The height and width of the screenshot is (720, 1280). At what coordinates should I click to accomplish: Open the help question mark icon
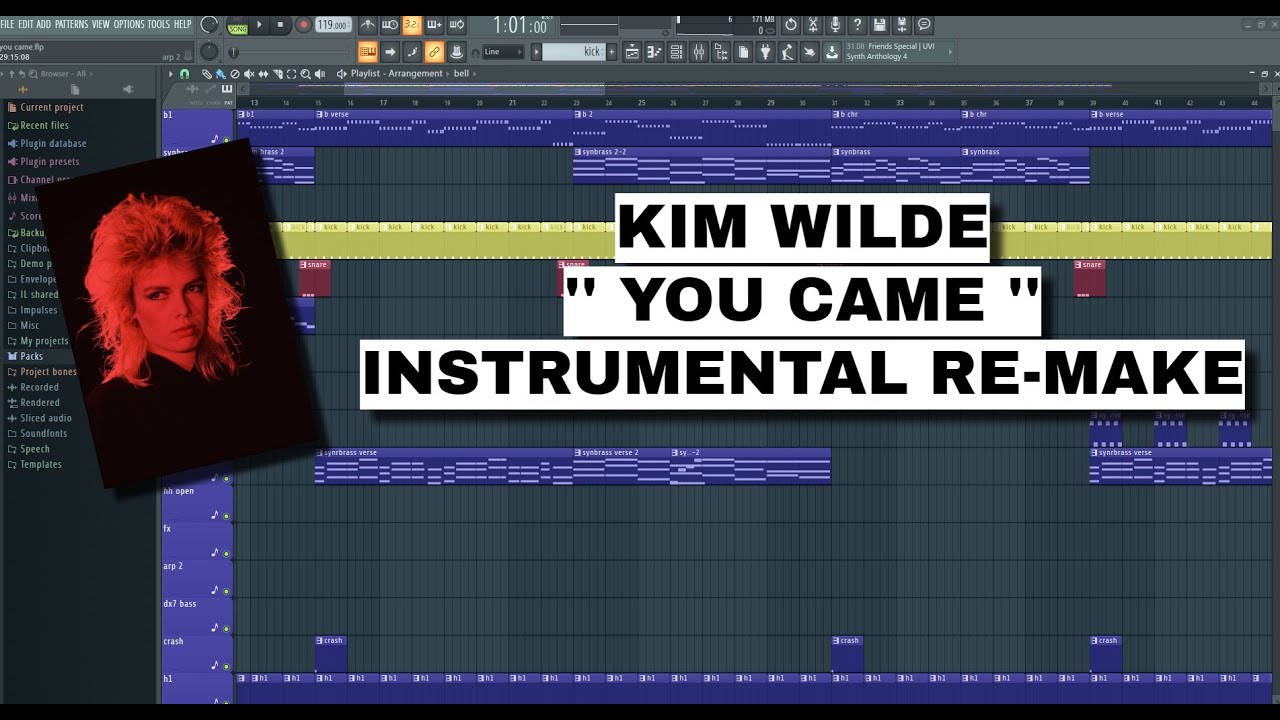[x=857, y=24]
